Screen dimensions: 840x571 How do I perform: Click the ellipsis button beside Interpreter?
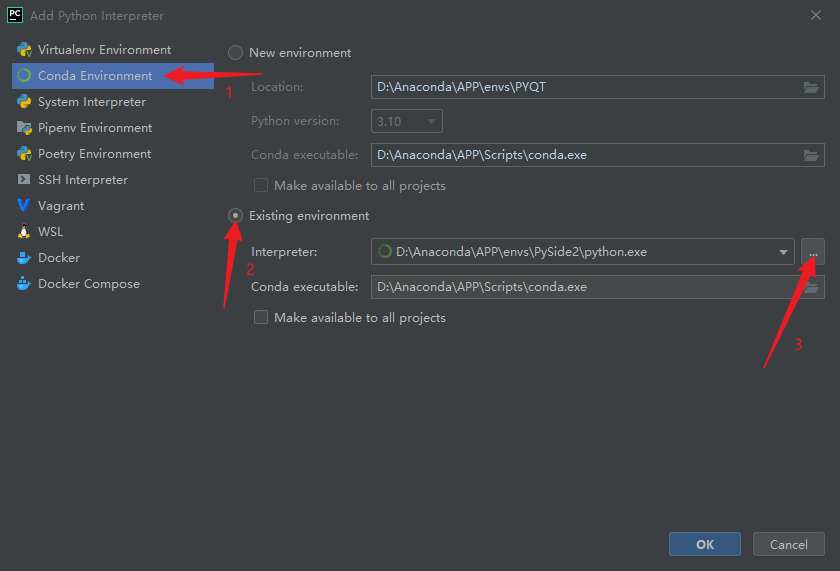(813, 252)
